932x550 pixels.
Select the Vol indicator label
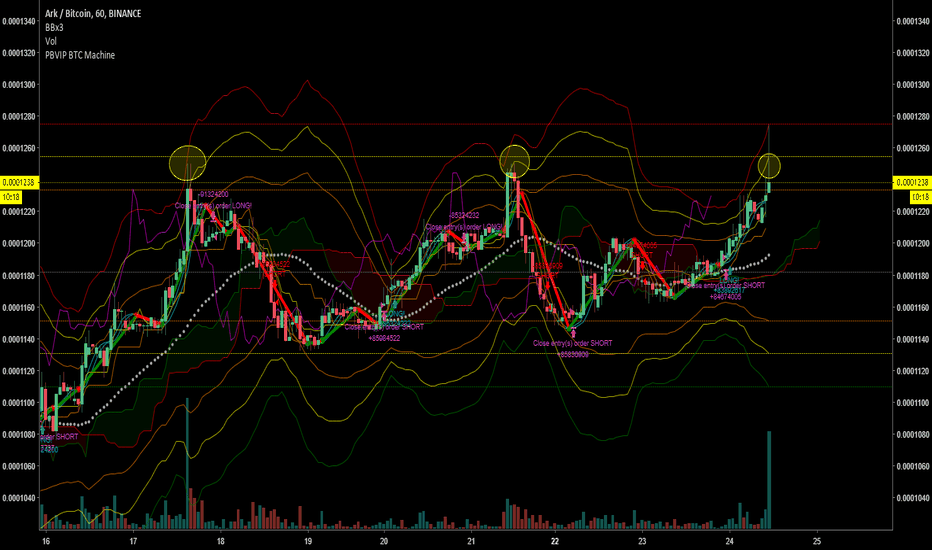pos(51,41)
